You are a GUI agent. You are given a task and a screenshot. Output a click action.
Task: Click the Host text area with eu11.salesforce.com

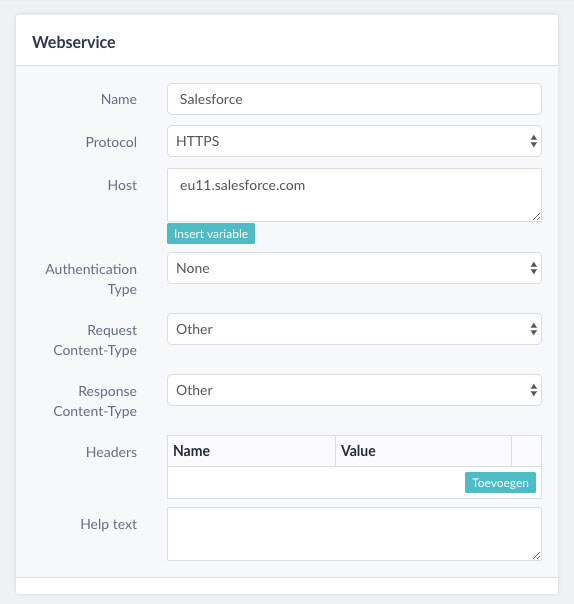pyautogui.click(x=354, y=195)
